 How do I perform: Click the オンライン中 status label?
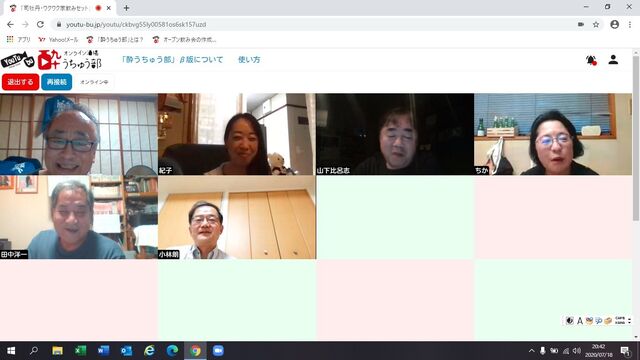tap(94, 82)
